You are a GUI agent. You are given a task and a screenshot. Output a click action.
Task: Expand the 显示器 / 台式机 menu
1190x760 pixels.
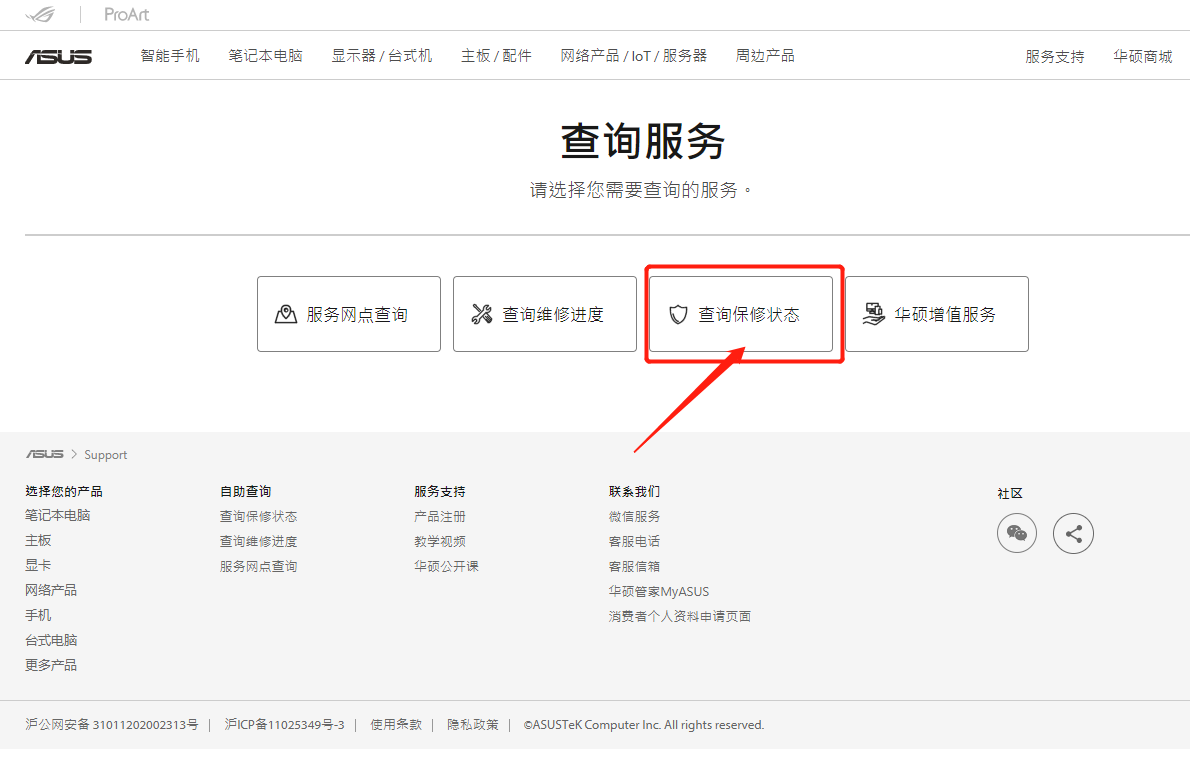pyautogui.click(x=382, y=56)
